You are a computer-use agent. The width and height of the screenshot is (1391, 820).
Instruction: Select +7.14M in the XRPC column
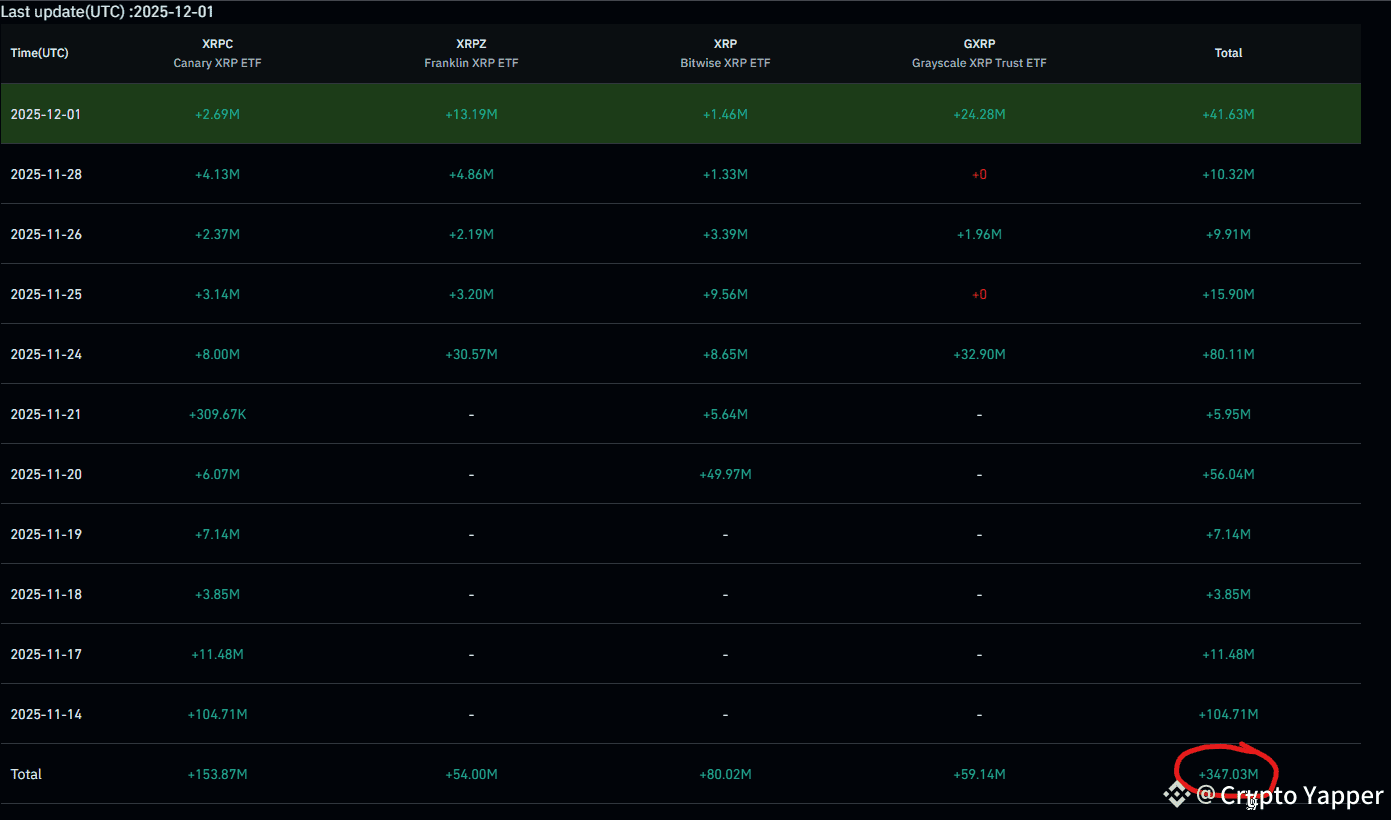217,534
